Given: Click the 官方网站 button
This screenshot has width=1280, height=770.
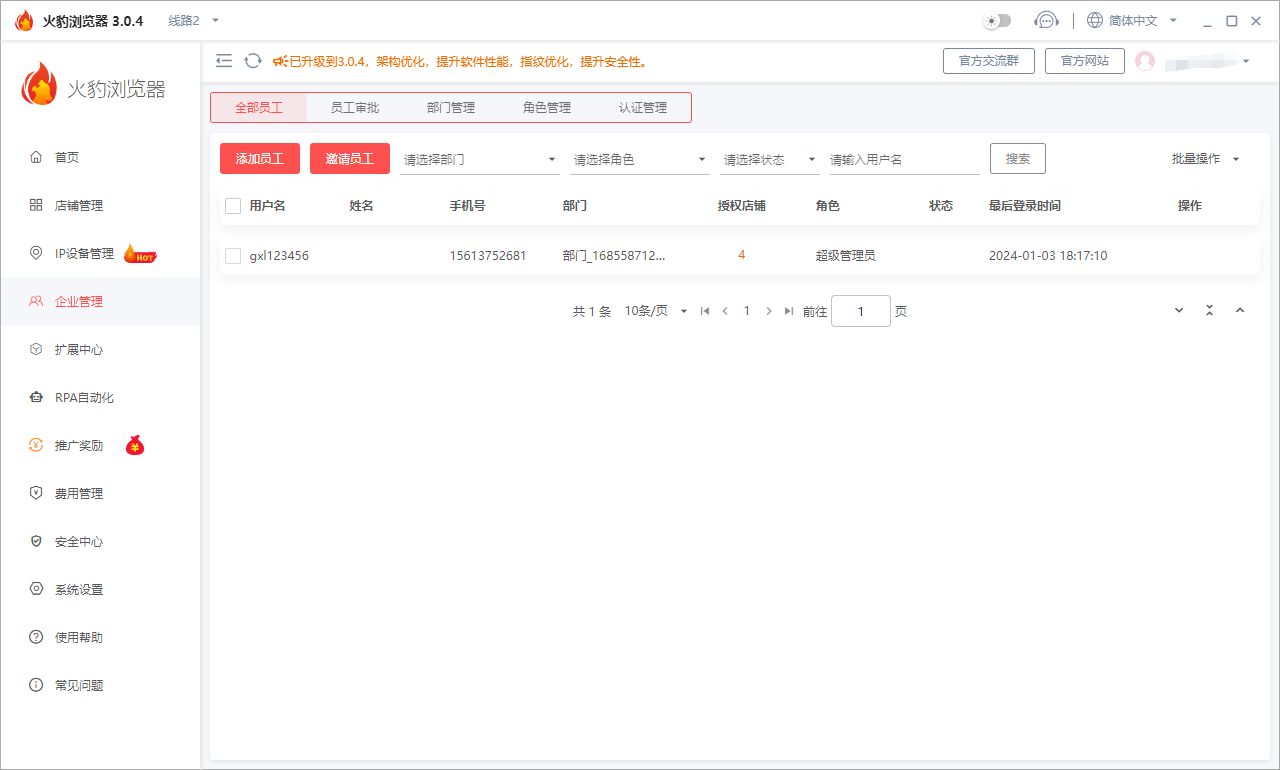Looking at the screenshot, I should click(x=1084, y=60).
